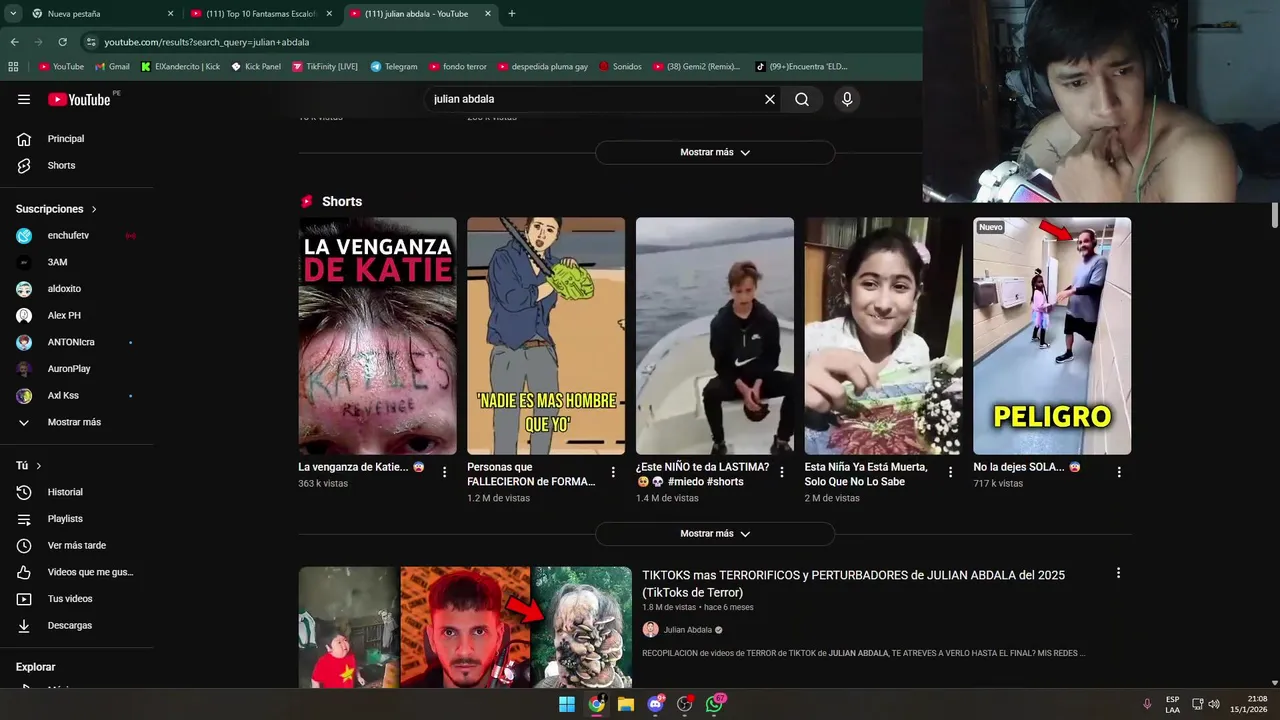Open the Suscripciones section chevron

coord(94,209)
